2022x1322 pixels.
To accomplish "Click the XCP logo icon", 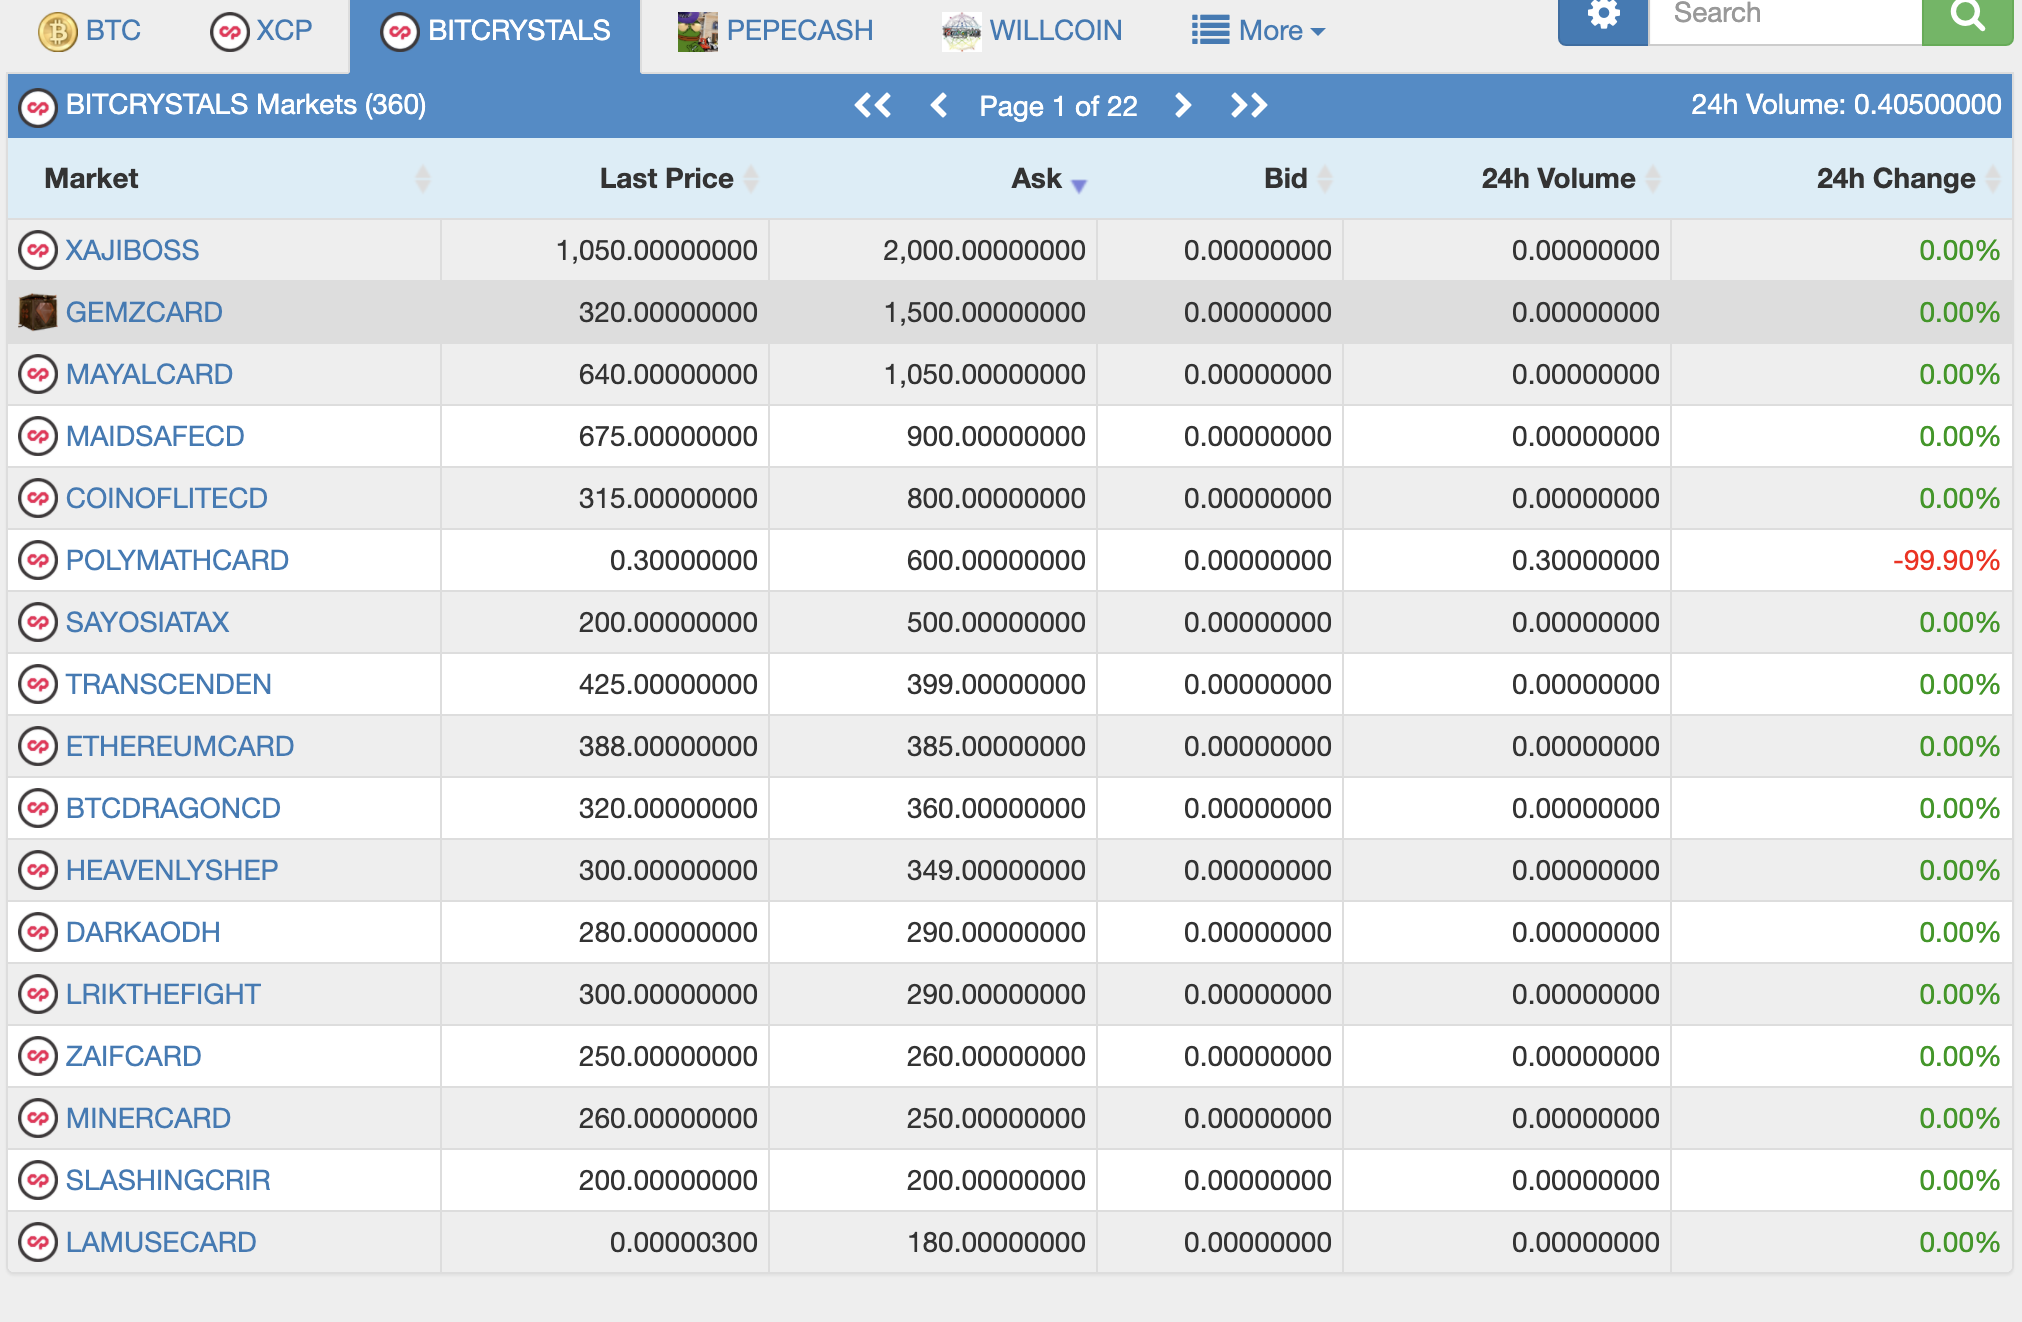I will [x=230, y=32].
